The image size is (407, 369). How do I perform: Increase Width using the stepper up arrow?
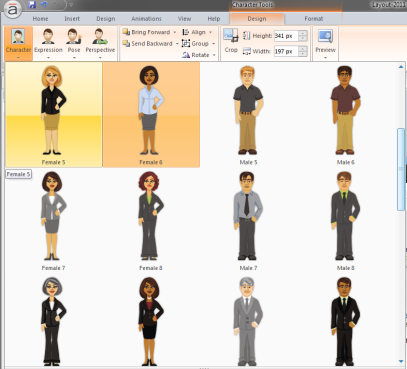coord(303,49)
